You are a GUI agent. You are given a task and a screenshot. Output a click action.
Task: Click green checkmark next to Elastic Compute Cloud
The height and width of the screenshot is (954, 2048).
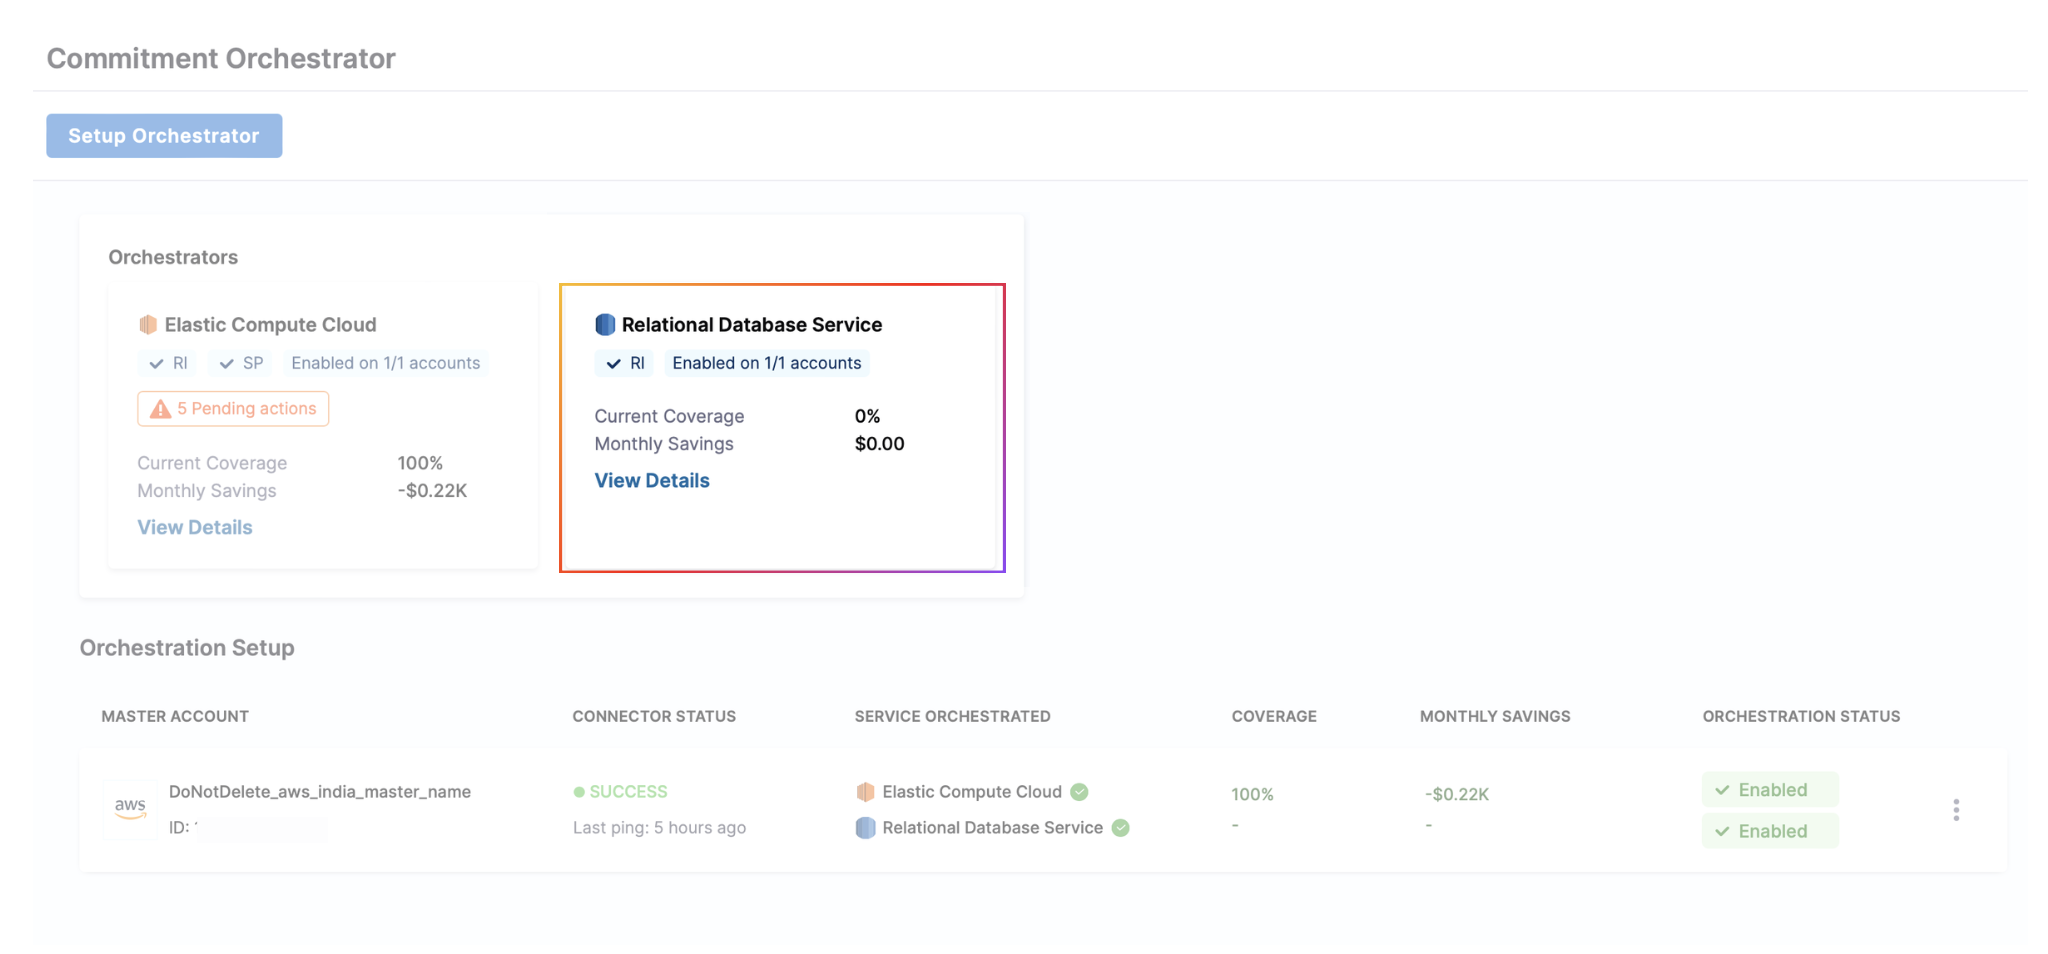coord(1080,792)
